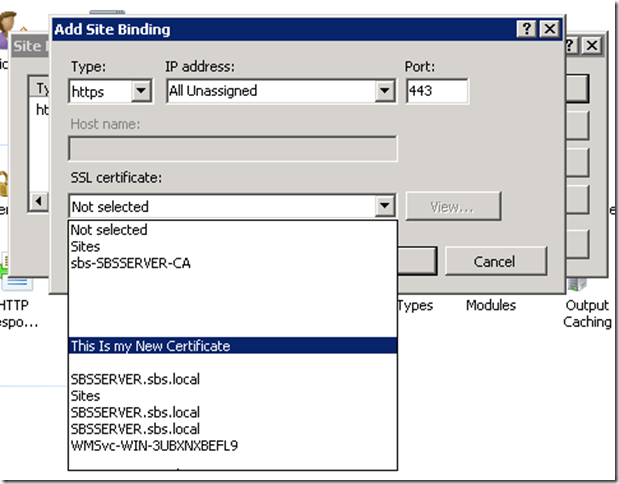The image size is (619, 484).
Task: Open the MIME Types feature
Action: tap(416, 305)
